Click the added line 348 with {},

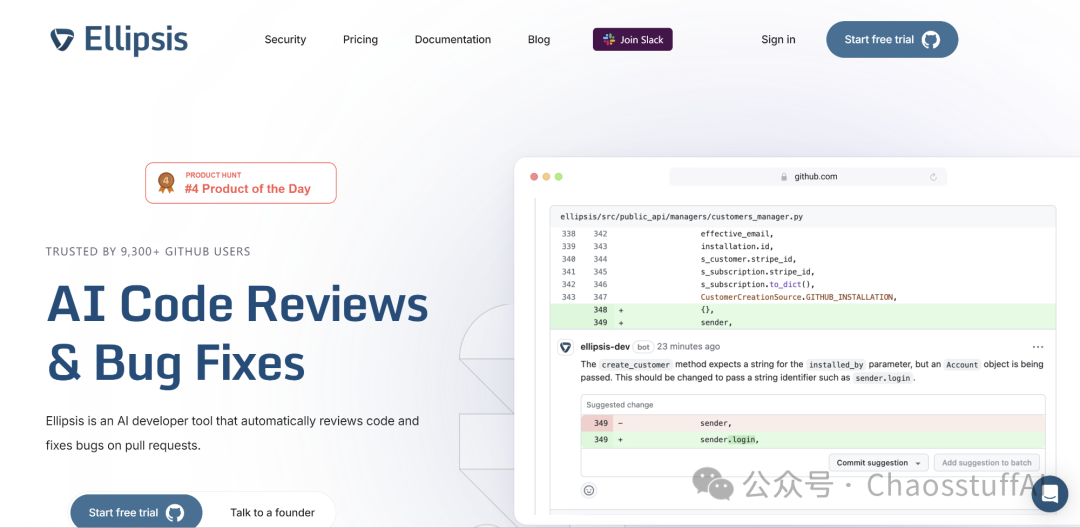click(x=802, y=310)
